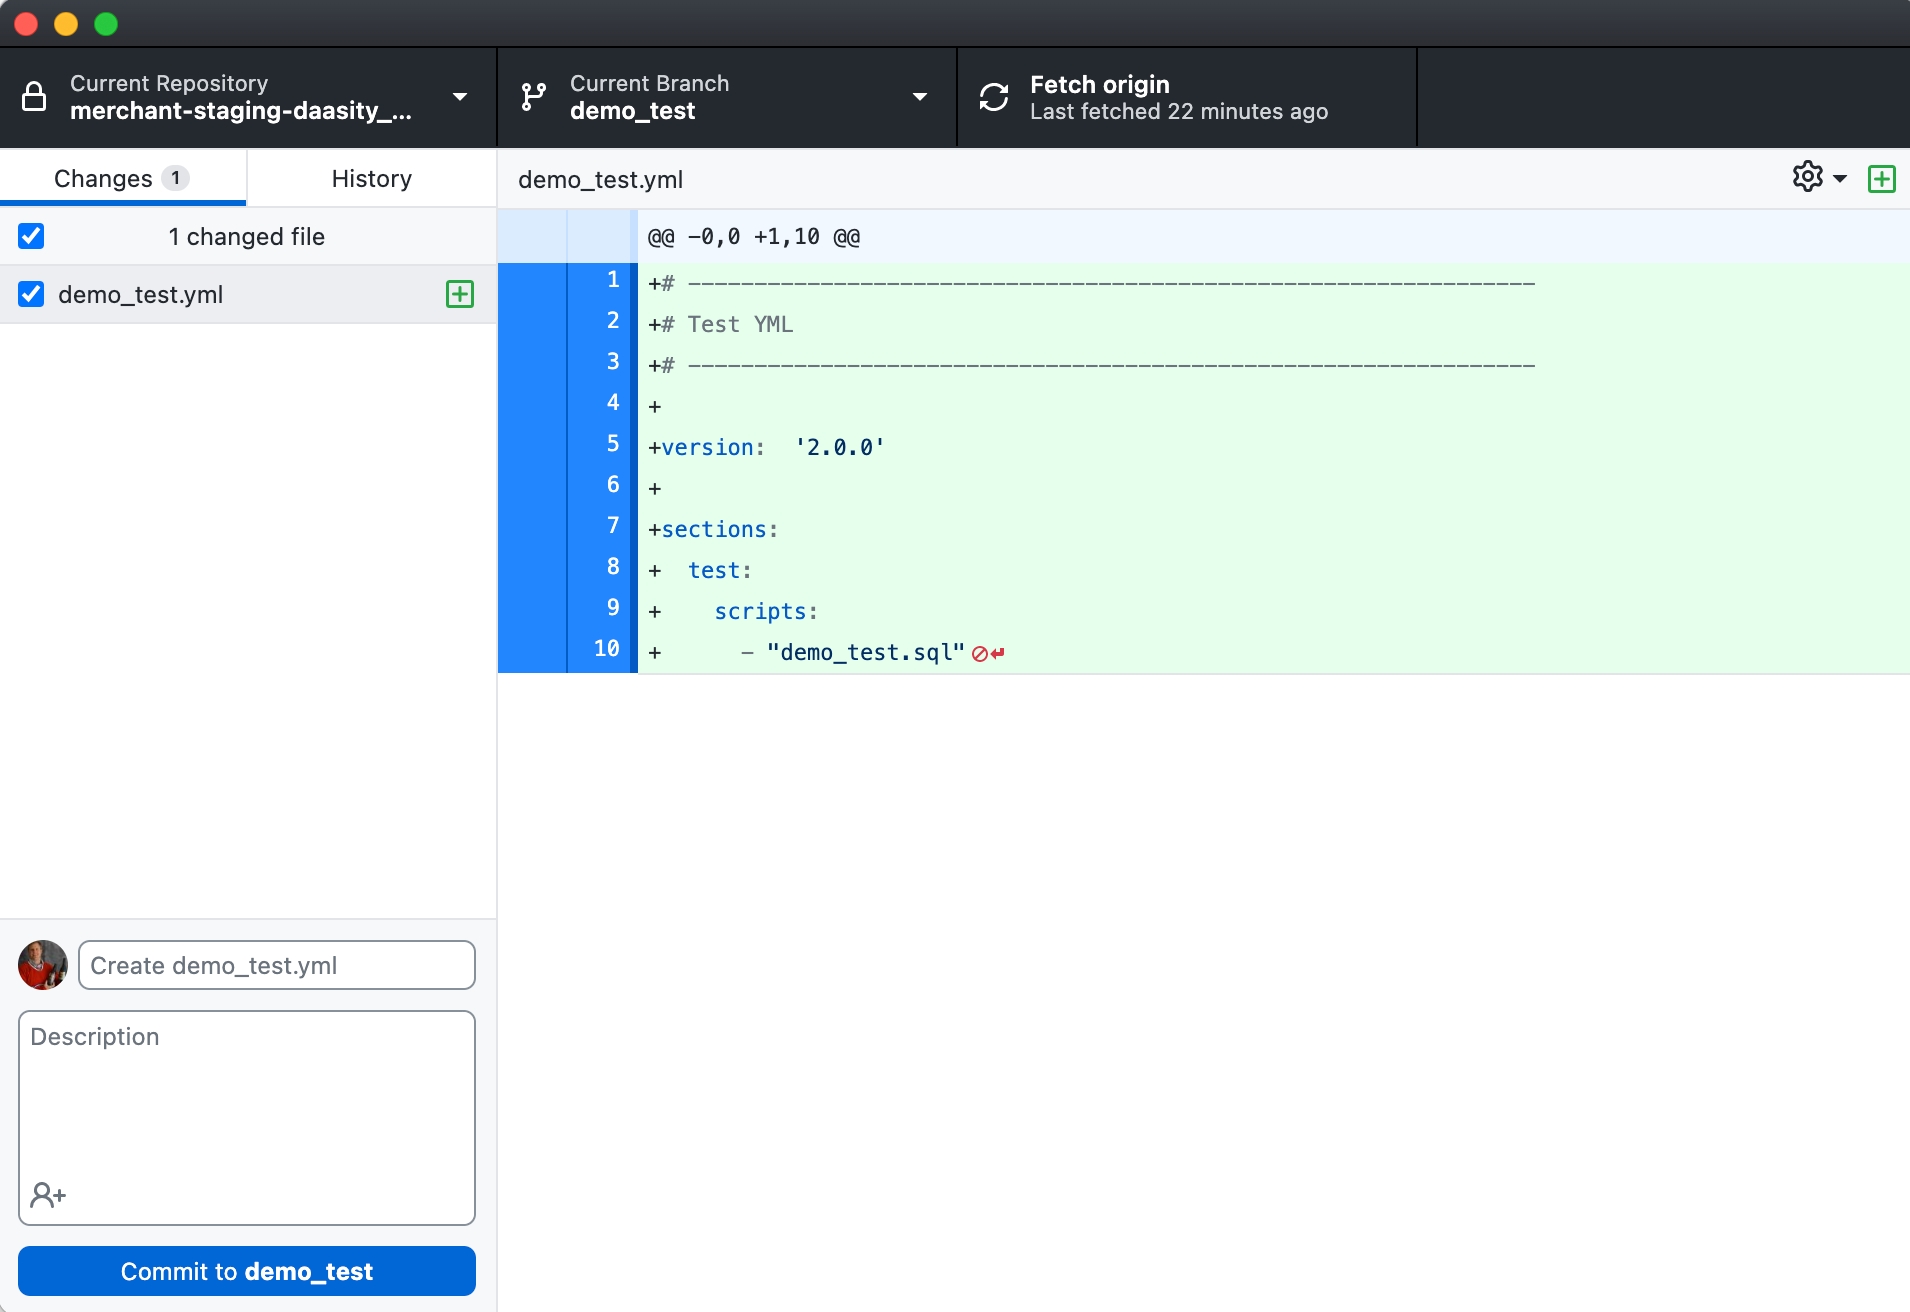1910x1312 pixels.
Task: Click the added status icon beside demo_test.yml
Action: 459,294
